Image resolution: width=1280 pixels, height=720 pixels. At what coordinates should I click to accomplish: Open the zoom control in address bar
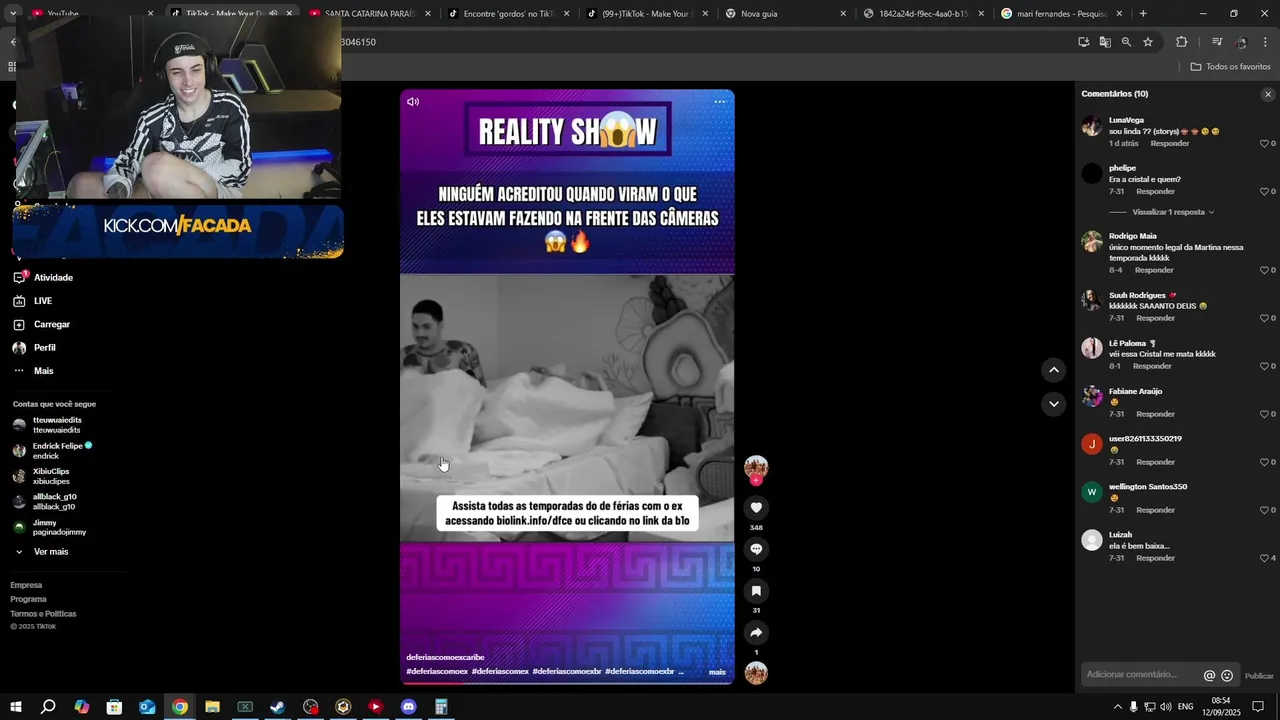[1127, 42]
